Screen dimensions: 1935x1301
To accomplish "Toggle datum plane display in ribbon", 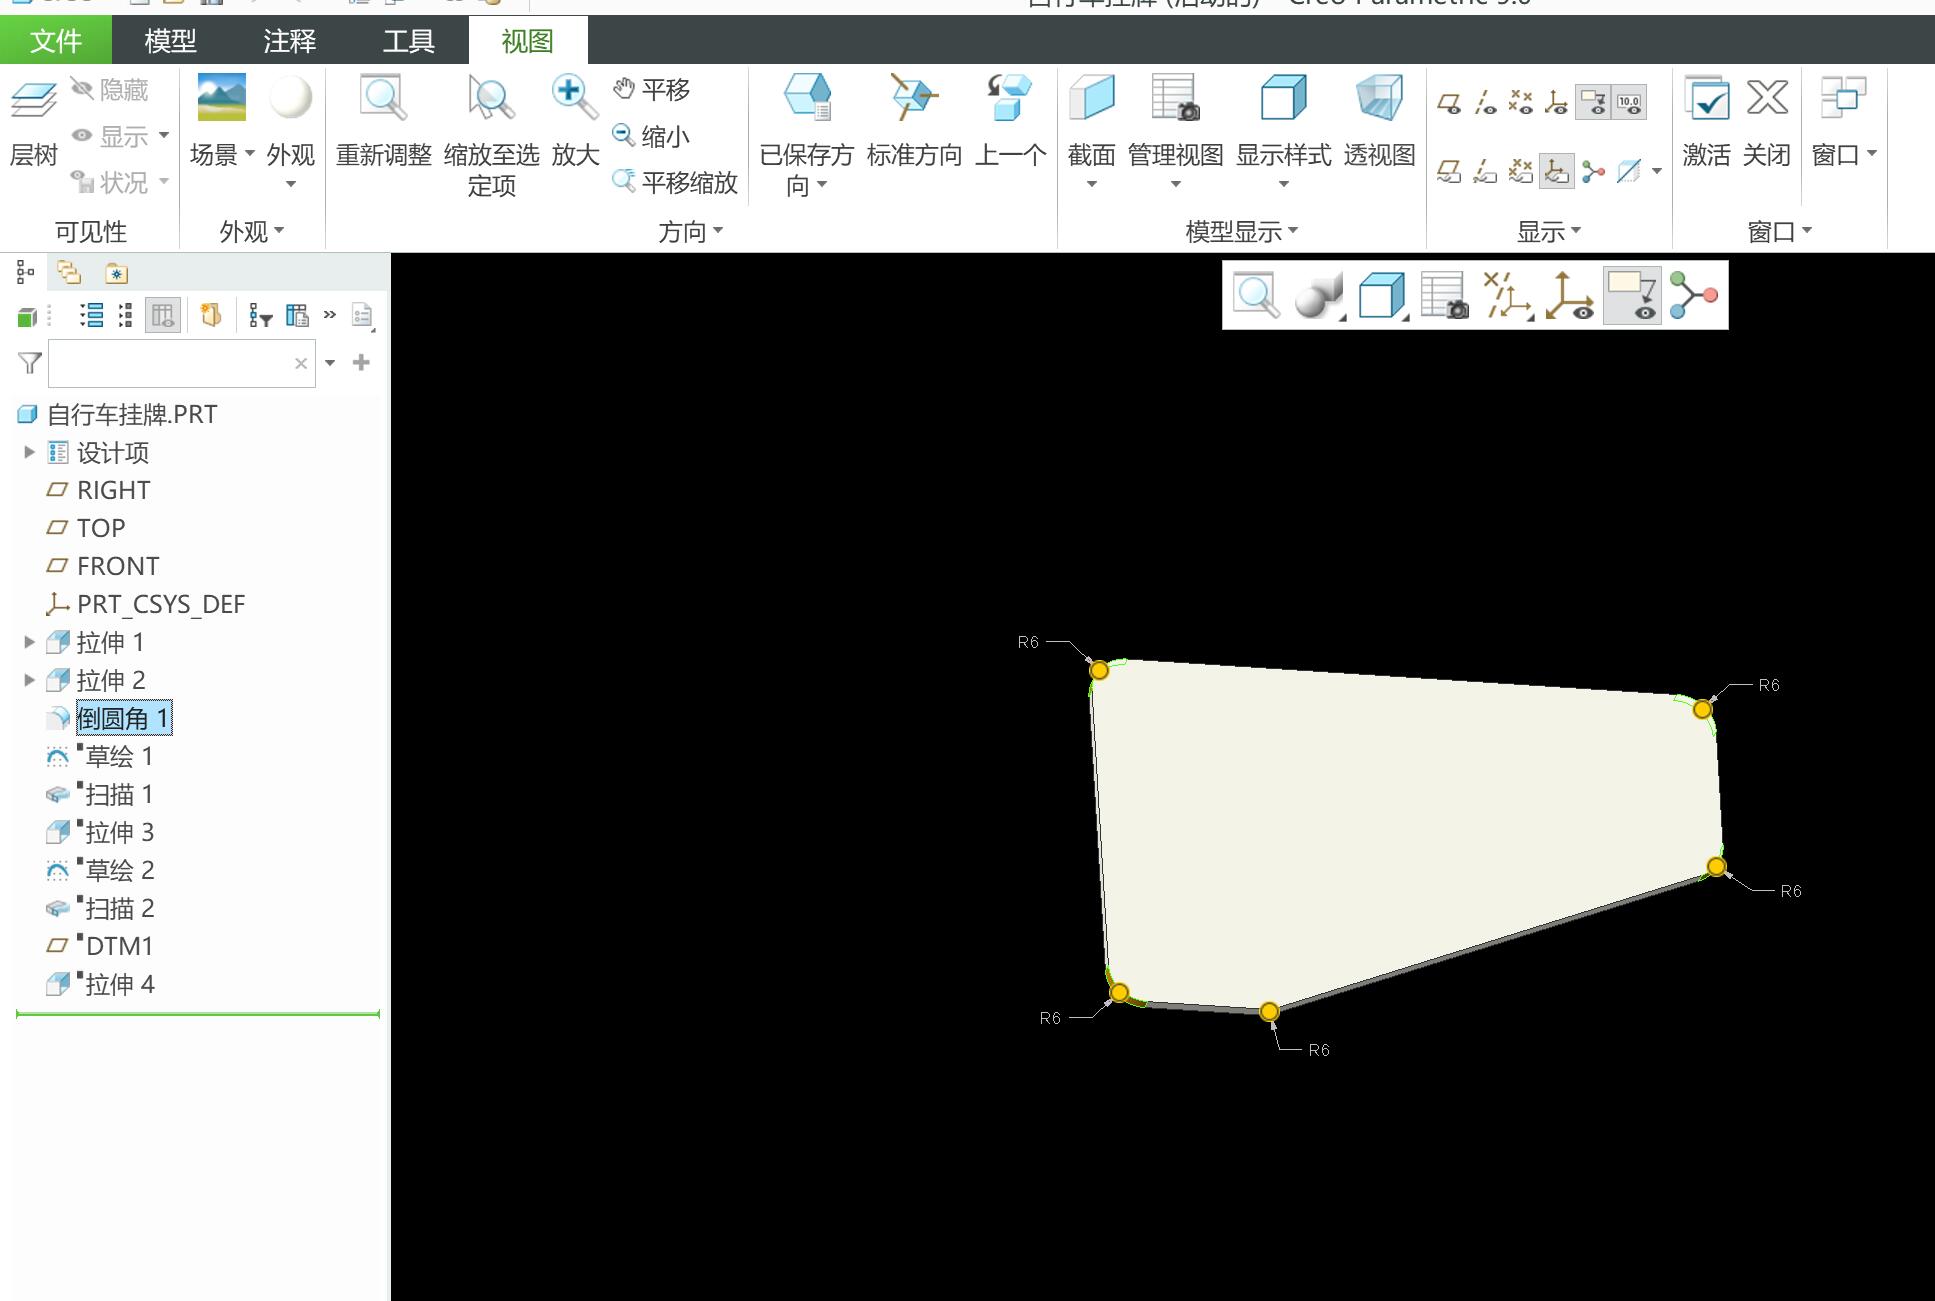I will 1449,102.
